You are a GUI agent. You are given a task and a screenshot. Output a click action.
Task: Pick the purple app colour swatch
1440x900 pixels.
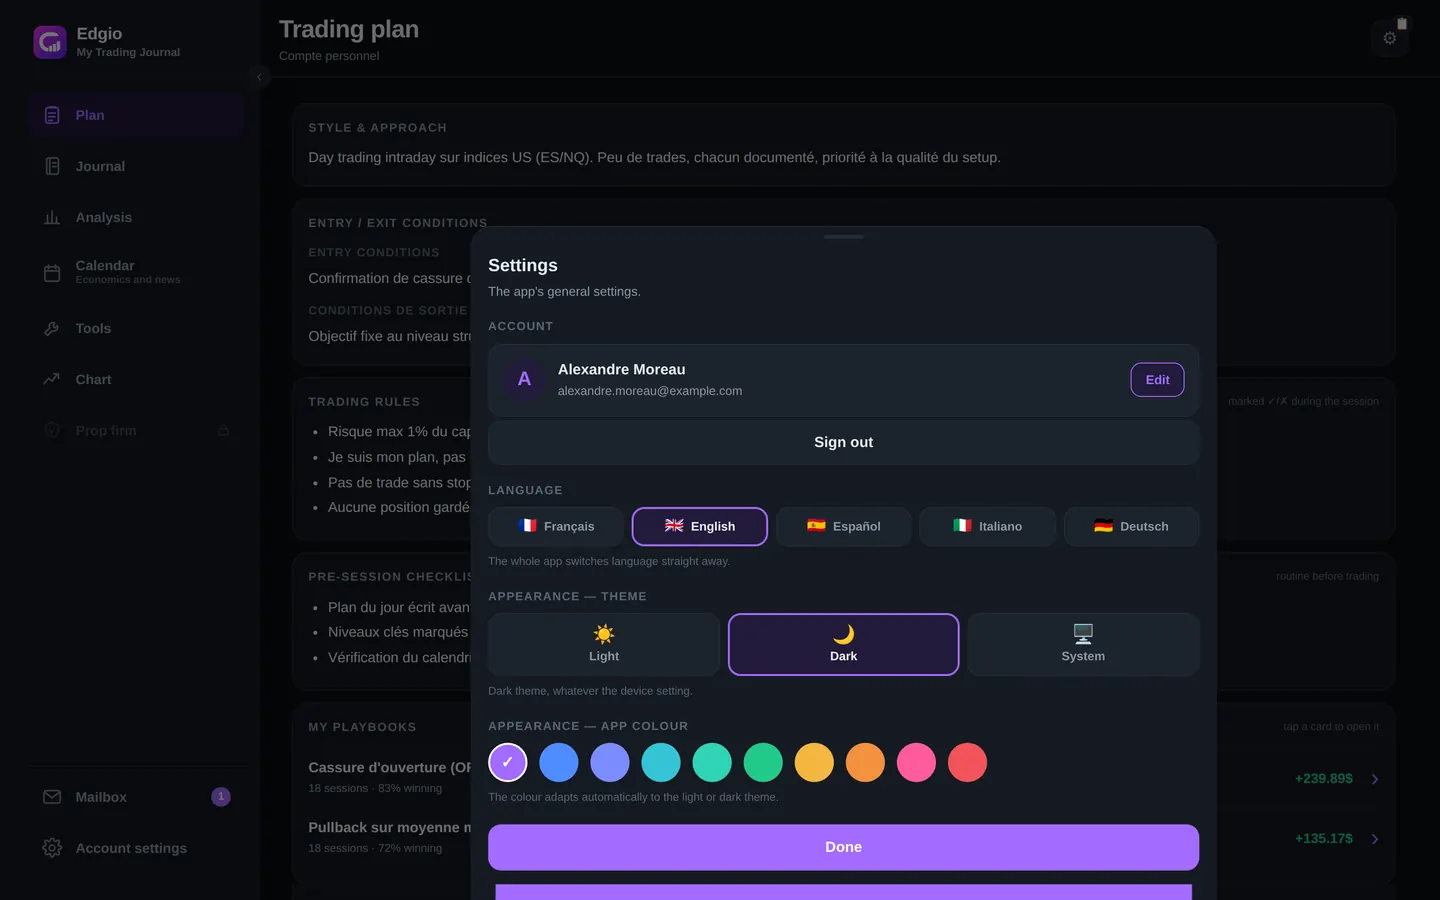508,762
